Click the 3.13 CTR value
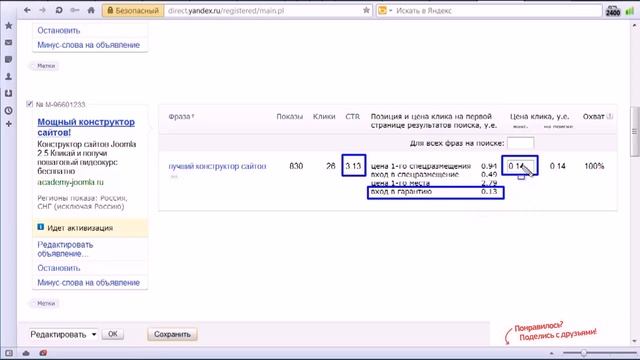The width and height of the screenshot is (640, 360). tap(353, 166)
